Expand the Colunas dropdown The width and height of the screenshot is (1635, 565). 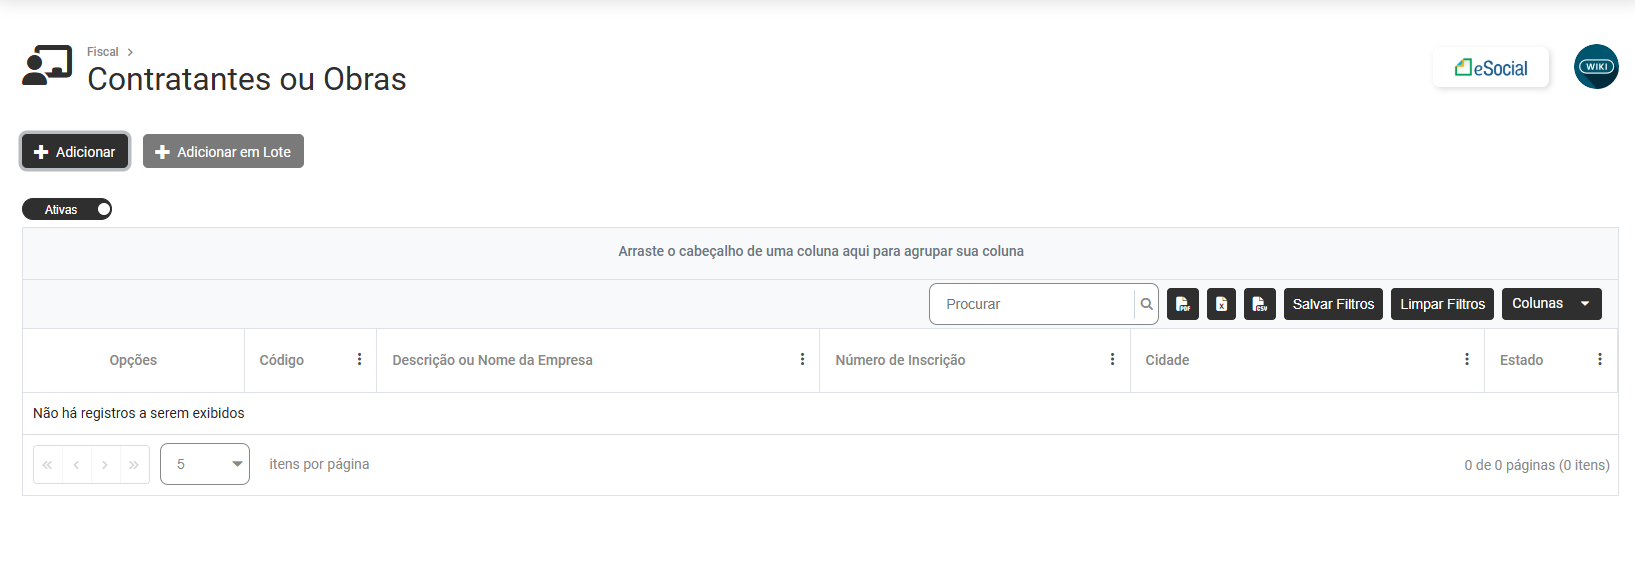[1551, 304]
